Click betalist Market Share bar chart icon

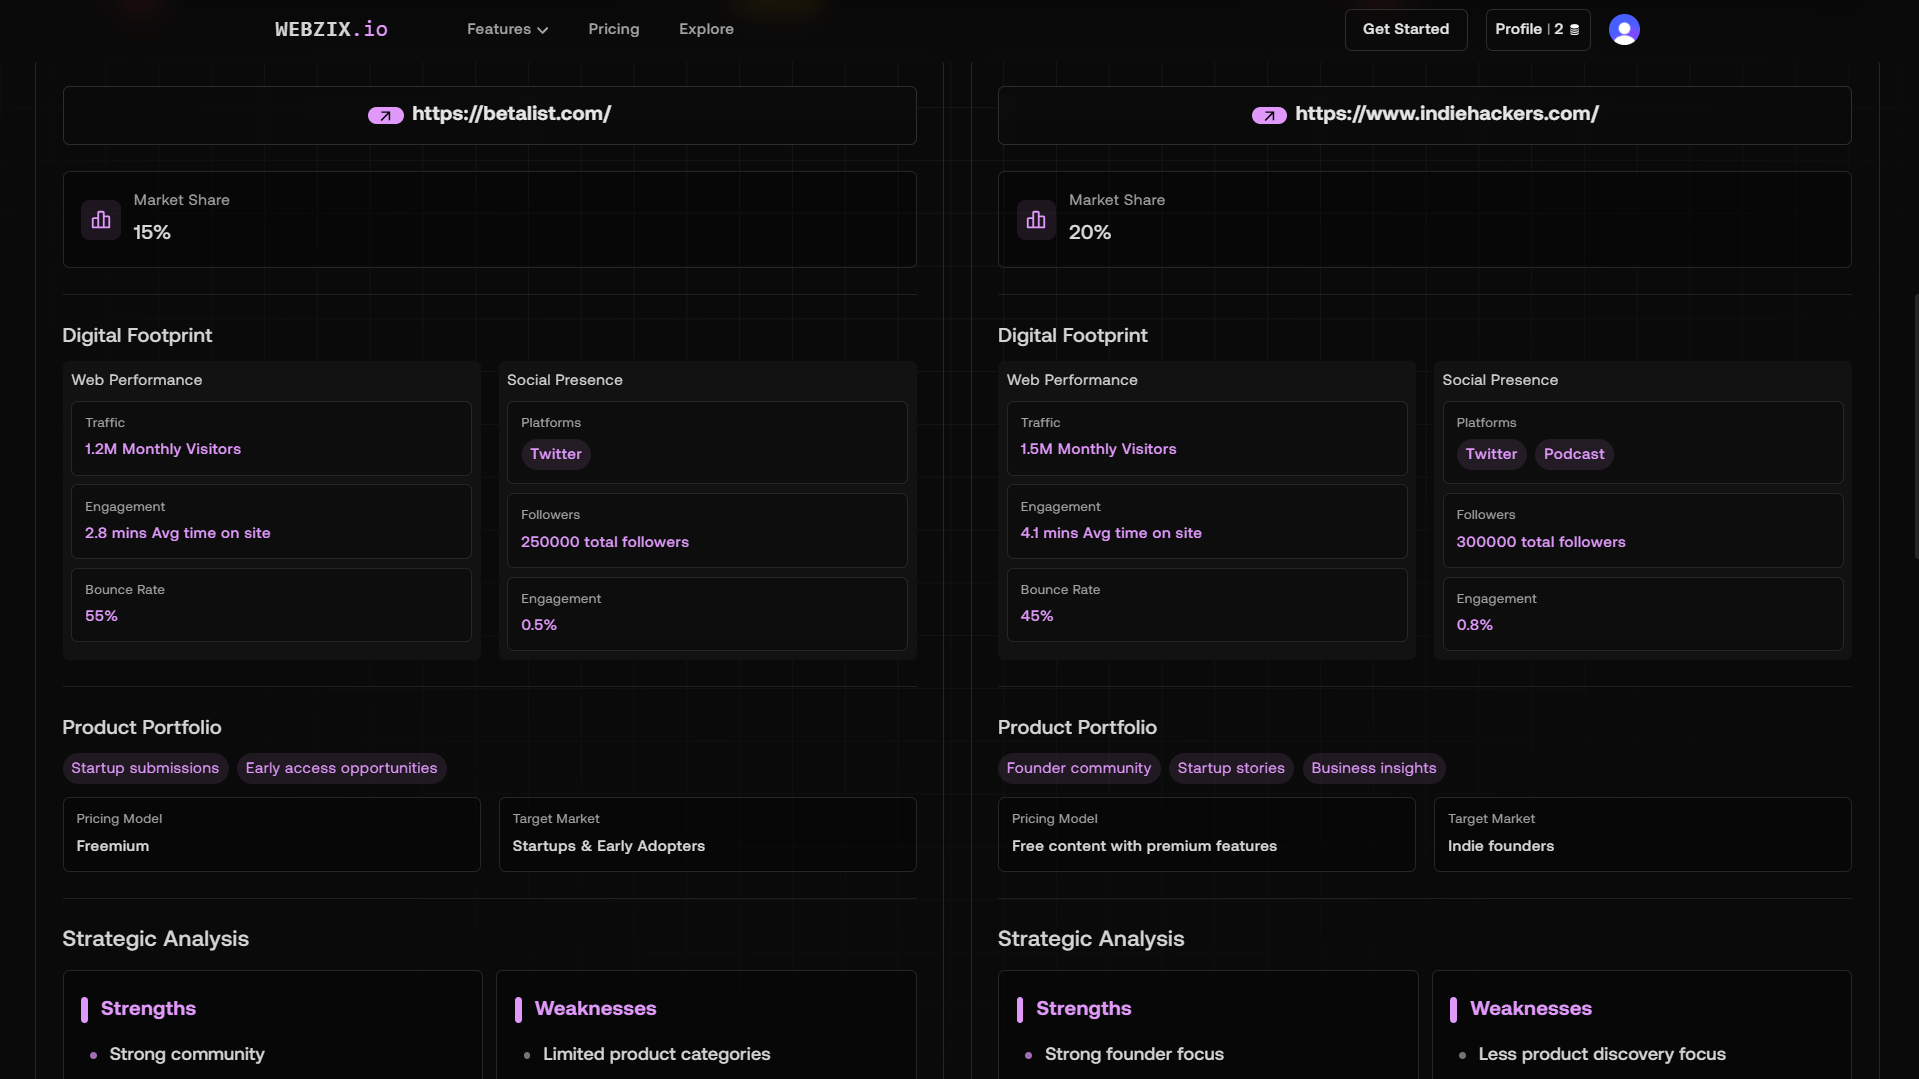coord(101,220)
